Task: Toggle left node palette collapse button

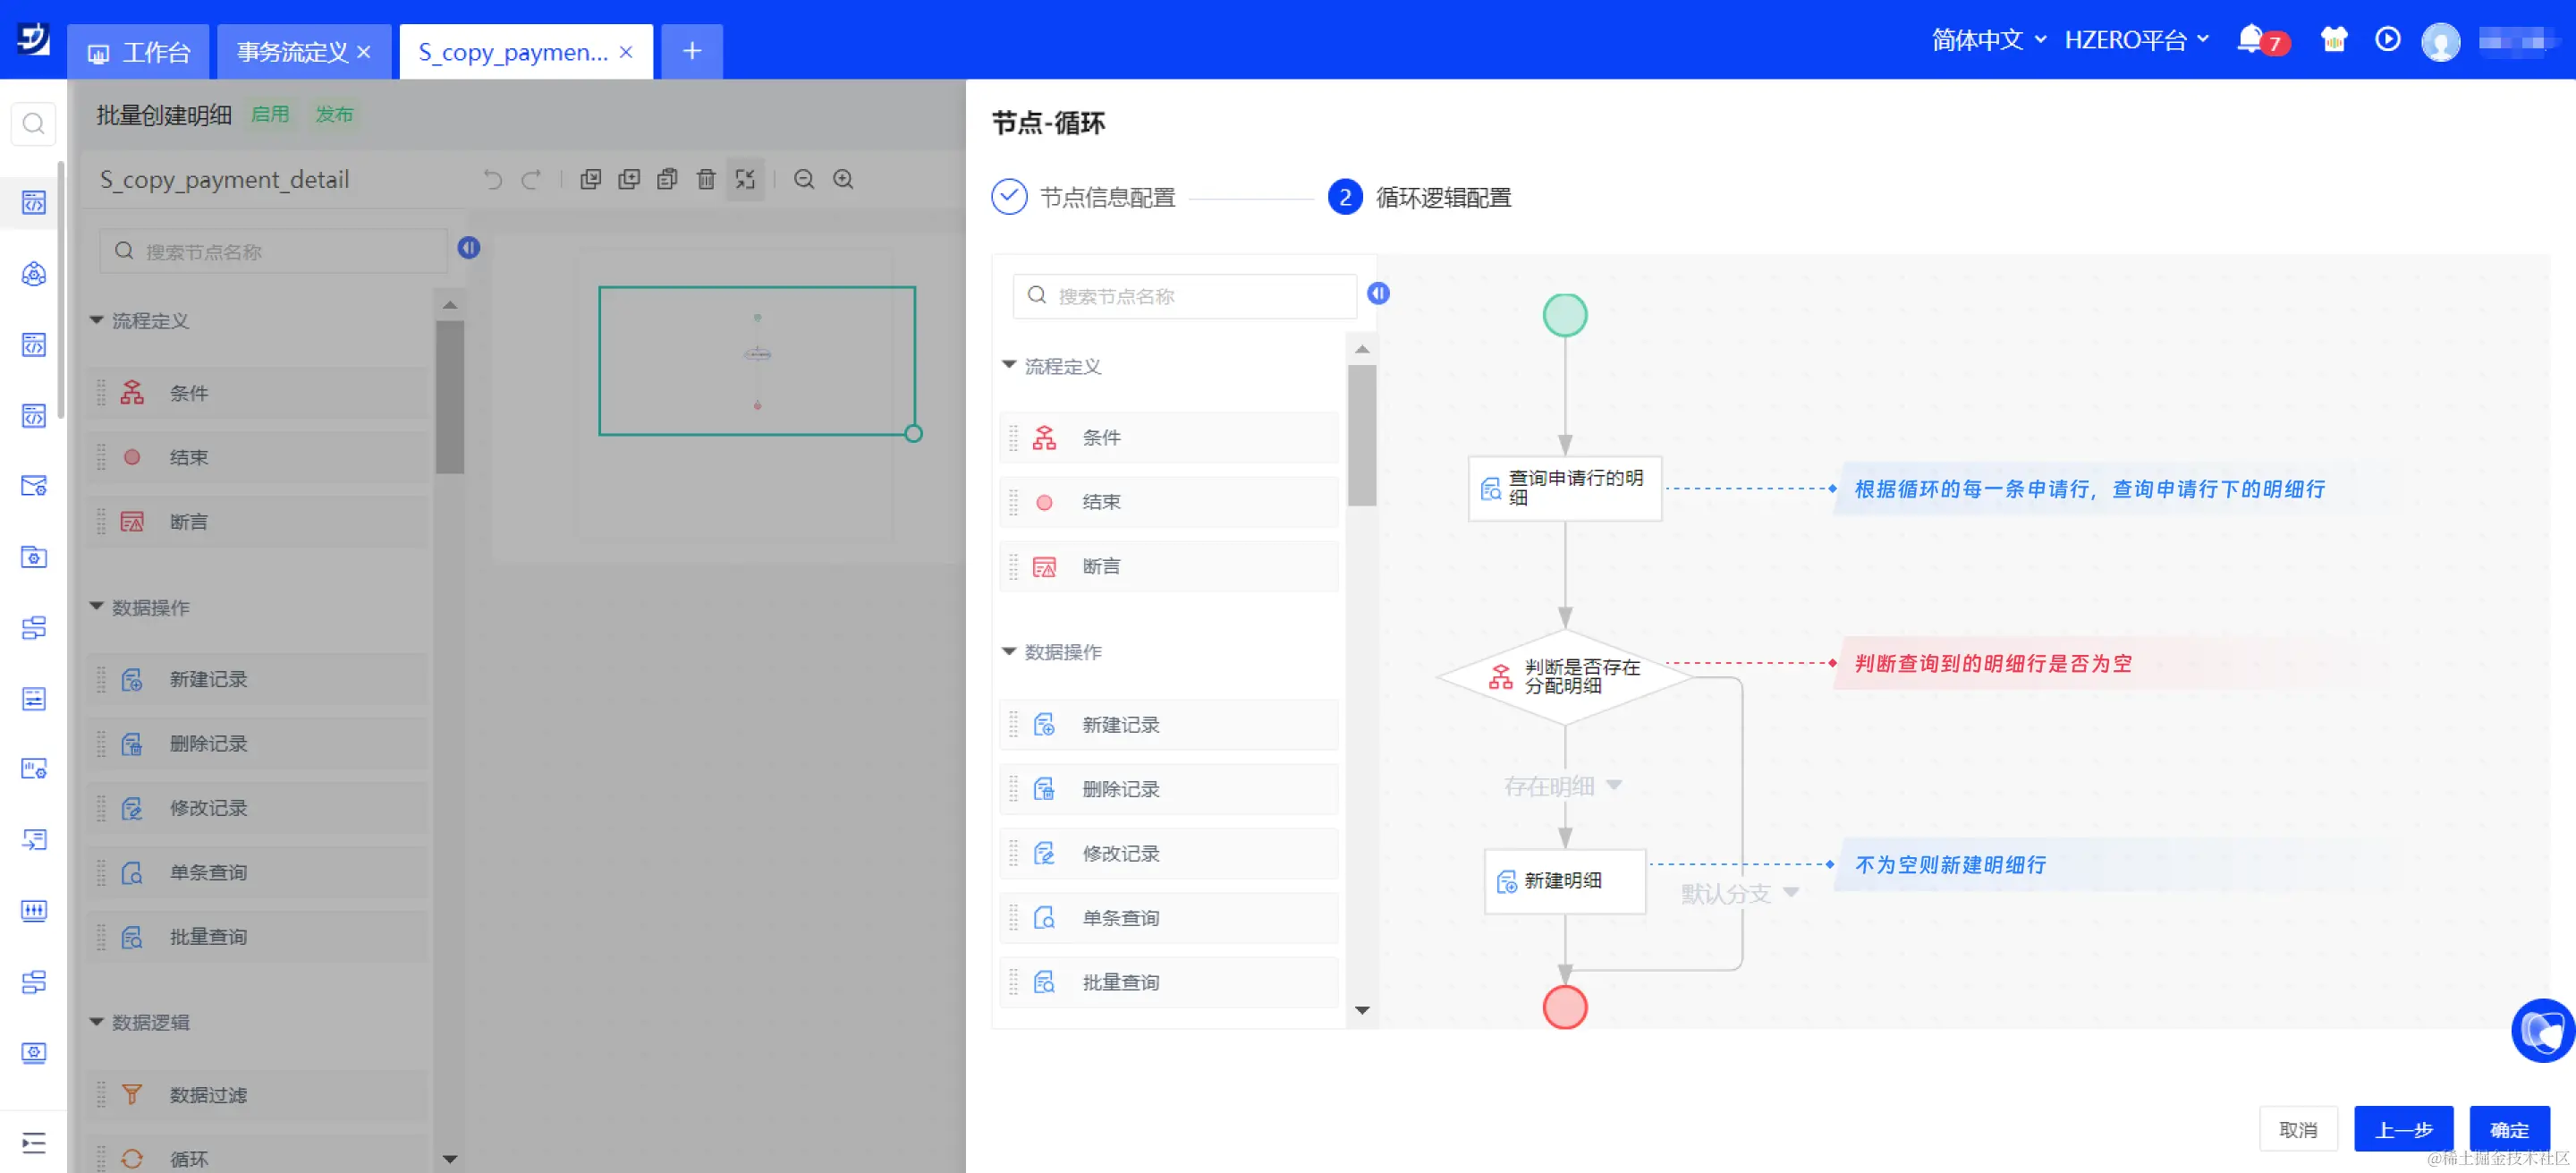Action: 468,247
